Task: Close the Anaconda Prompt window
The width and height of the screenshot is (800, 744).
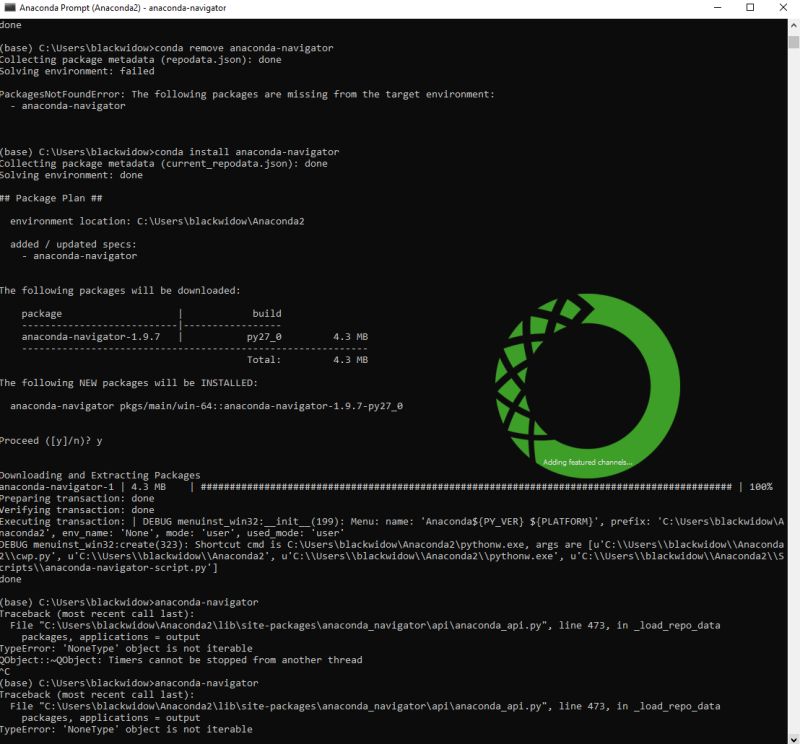Action: (x=783, y=8)
